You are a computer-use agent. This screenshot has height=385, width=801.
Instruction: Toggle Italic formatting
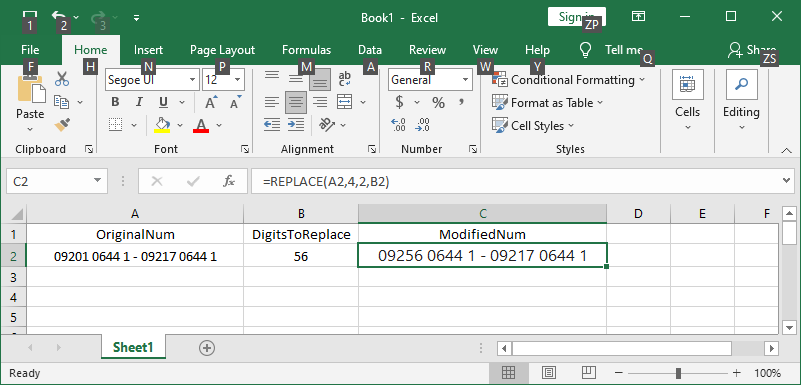pos(139,102)
